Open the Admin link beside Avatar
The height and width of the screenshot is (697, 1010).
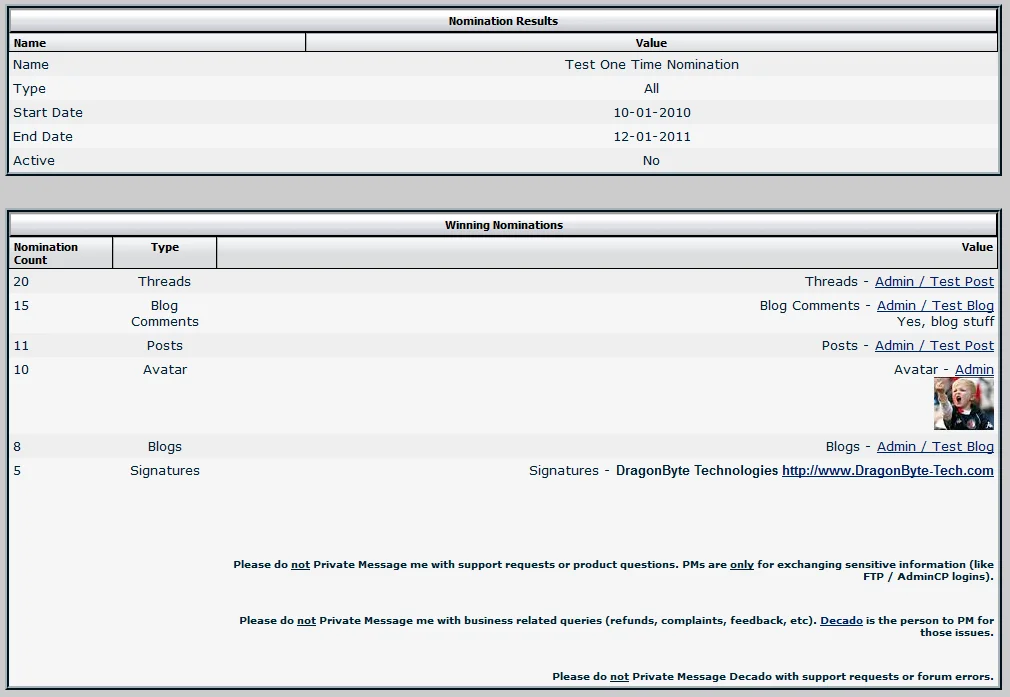974,369
